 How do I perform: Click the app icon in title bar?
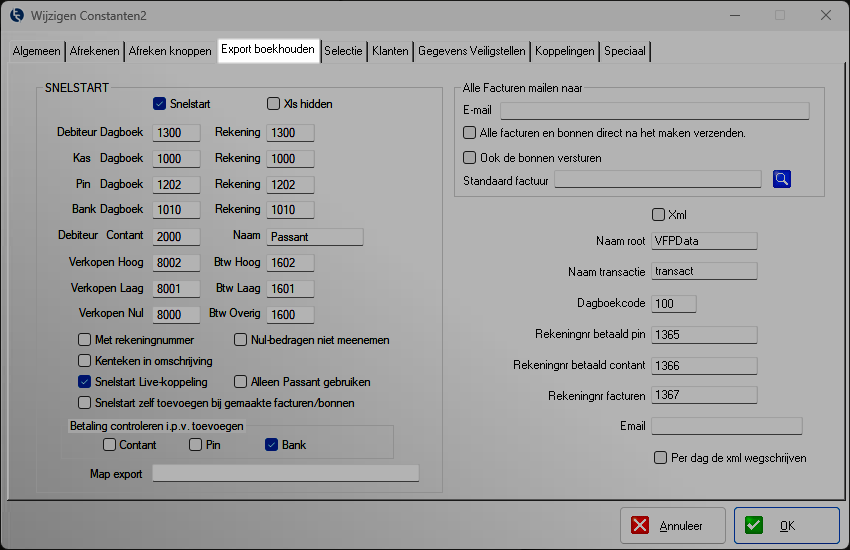pos(16,15)
